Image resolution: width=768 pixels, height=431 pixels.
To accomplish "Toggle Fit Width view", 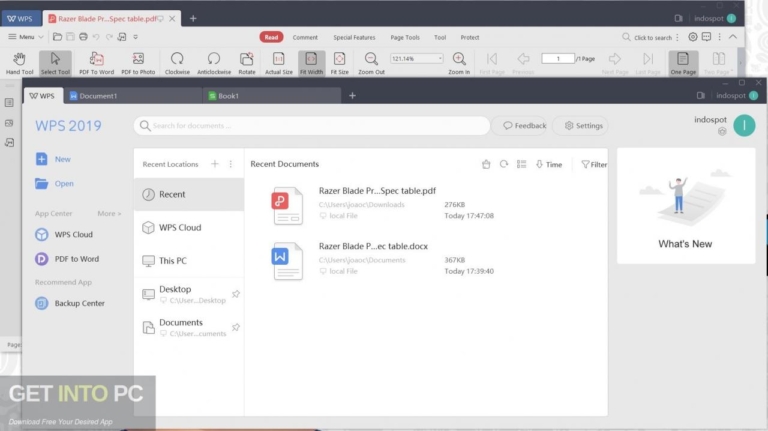I will point(312,63).
